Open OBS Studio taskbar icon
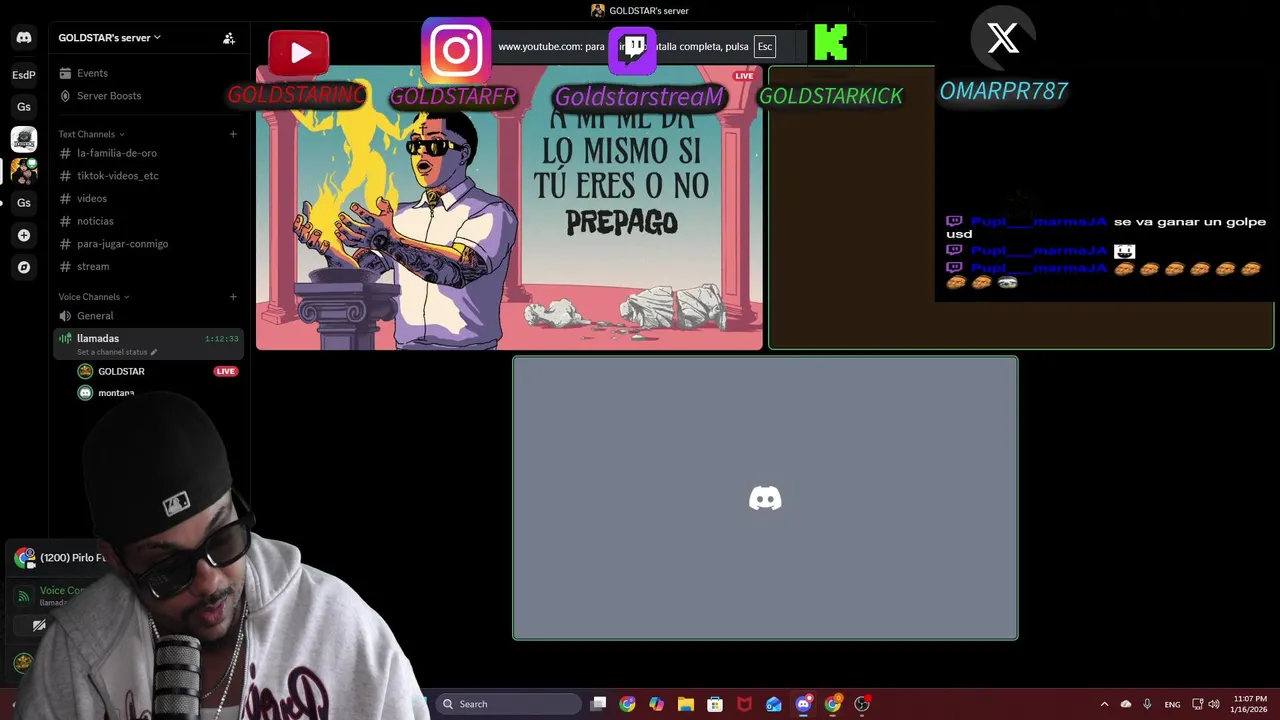This screenshot has width=1280, height=720. (x=862, y=704)
